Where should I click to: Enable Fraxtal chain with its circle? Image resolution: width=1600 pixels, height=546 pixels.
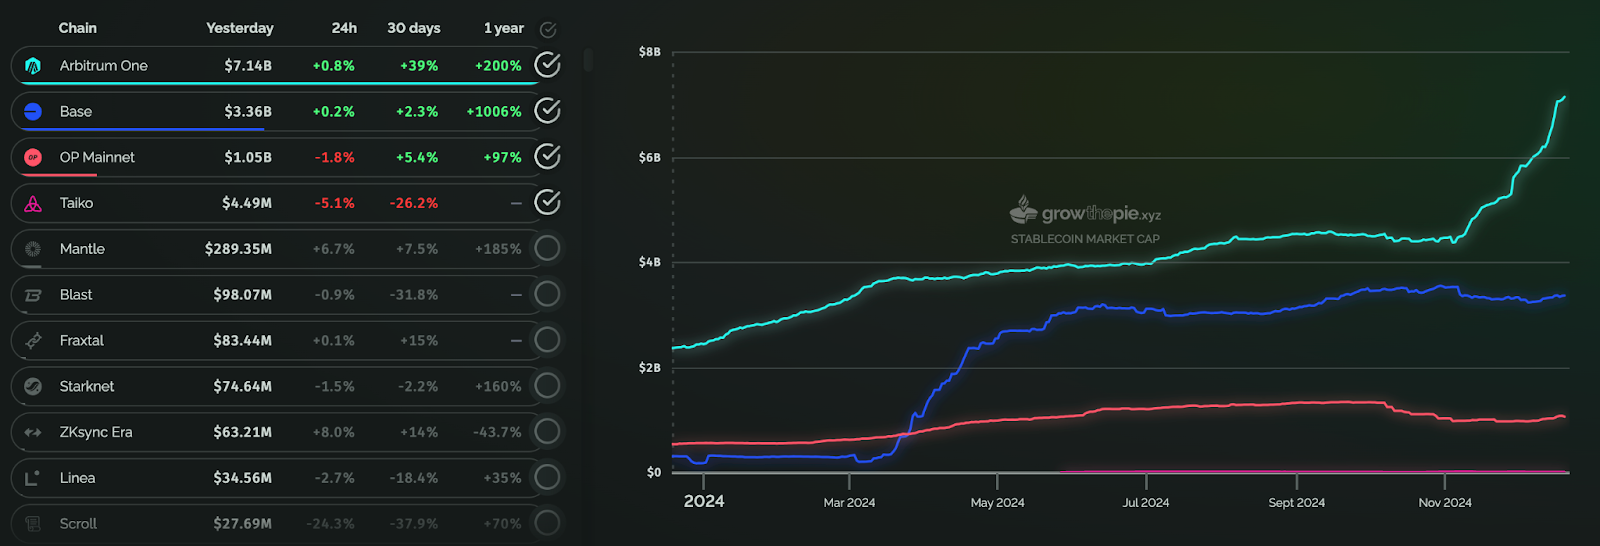[x=547, y=340]
